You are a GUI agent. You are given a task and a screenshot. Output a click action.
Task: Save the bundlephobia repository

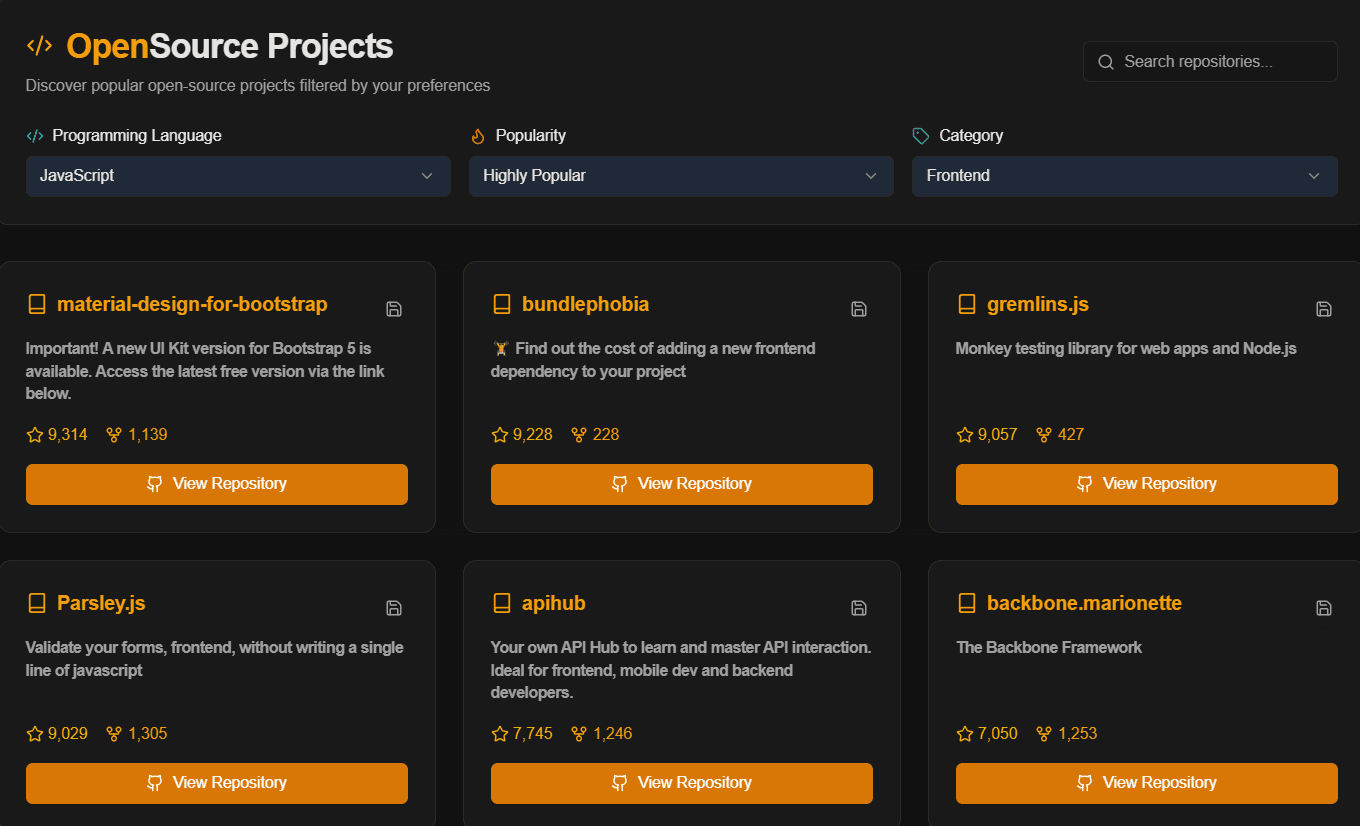point(859,309)
